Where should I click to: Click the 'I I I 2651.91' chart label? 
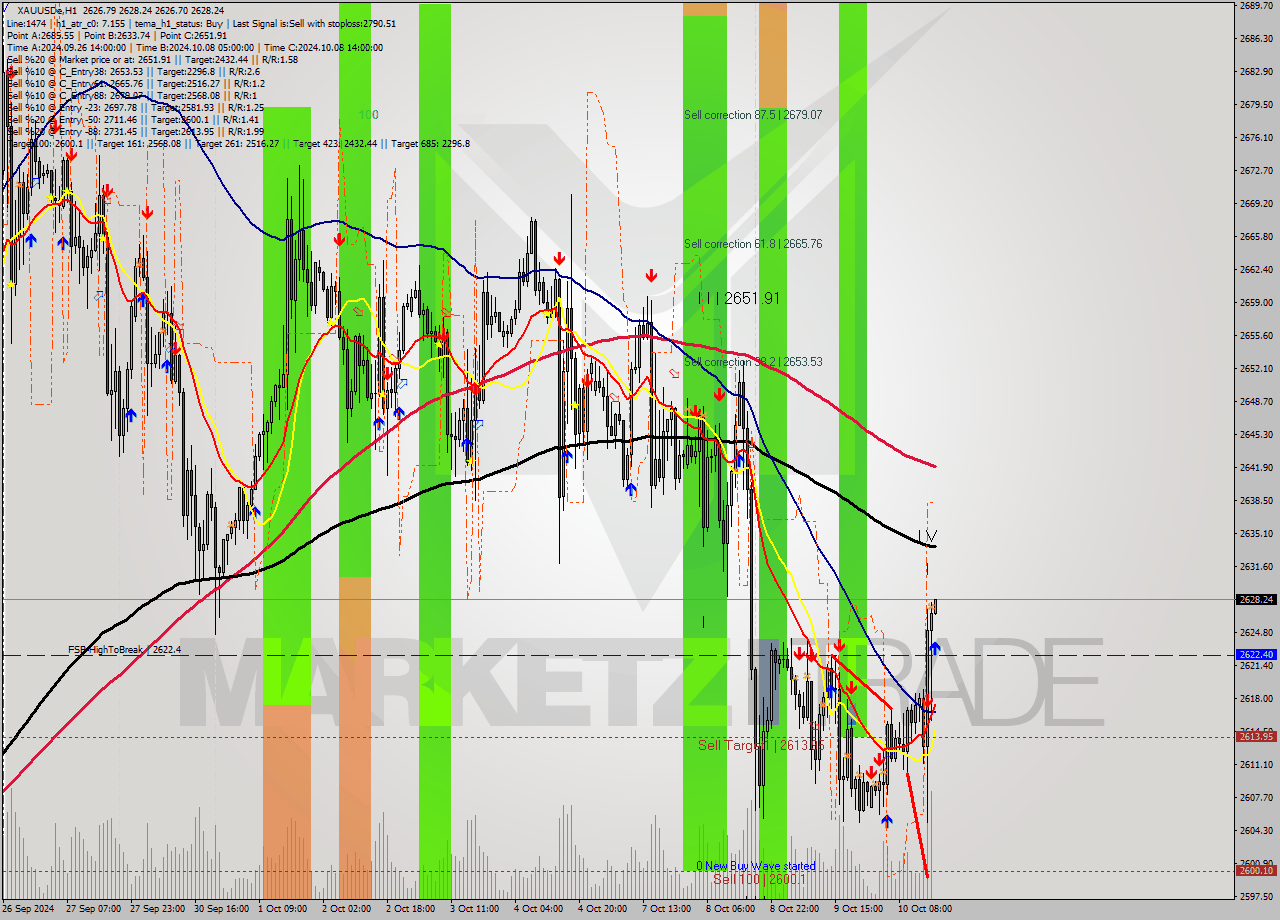tap(739, 298)
